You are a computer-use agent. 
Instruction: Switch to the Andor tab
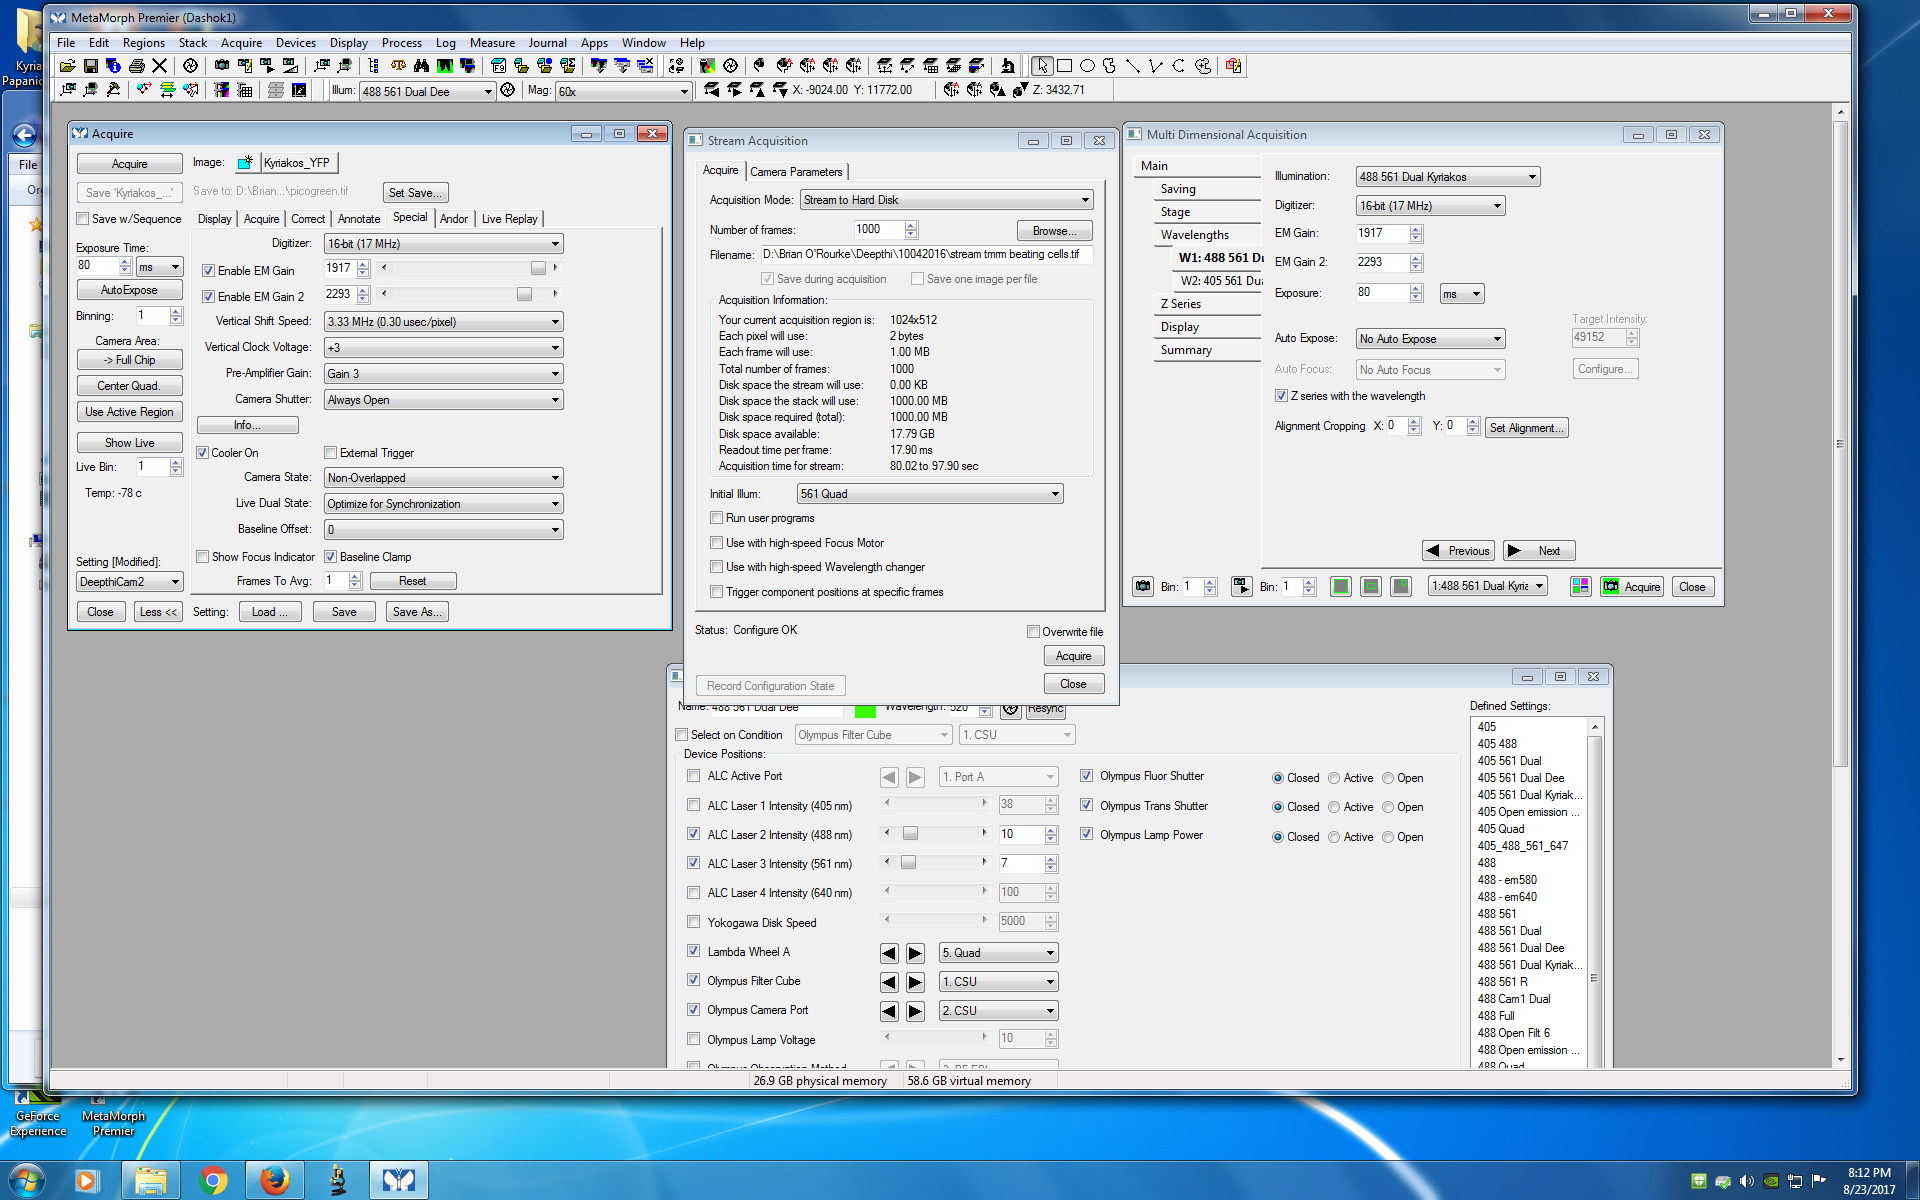[454, 219]
